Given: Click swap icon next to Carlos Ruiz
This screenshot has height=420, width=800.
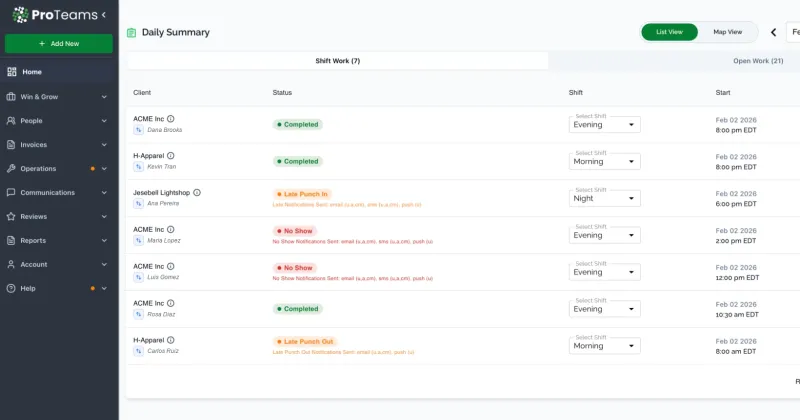Looking at the screenshot, I should point(138,351).
